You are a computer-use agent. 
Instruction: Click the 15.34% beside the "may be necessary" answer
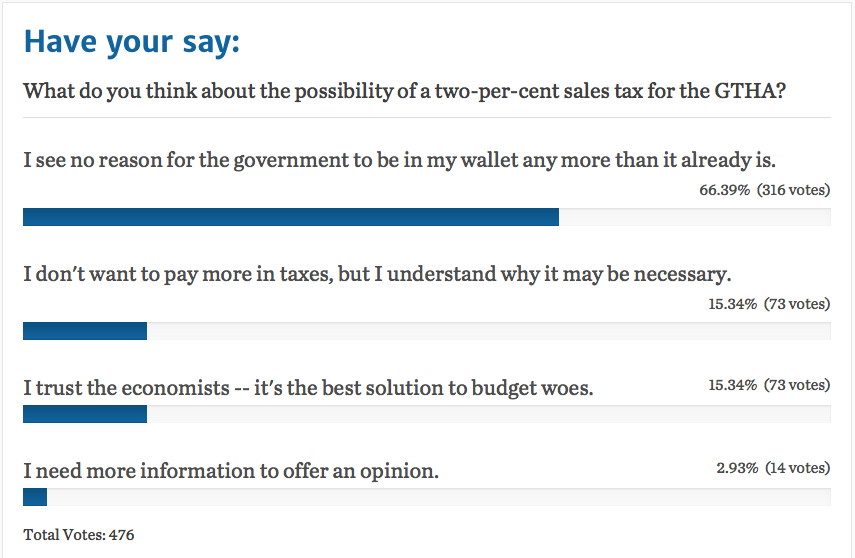pos(731,305)
